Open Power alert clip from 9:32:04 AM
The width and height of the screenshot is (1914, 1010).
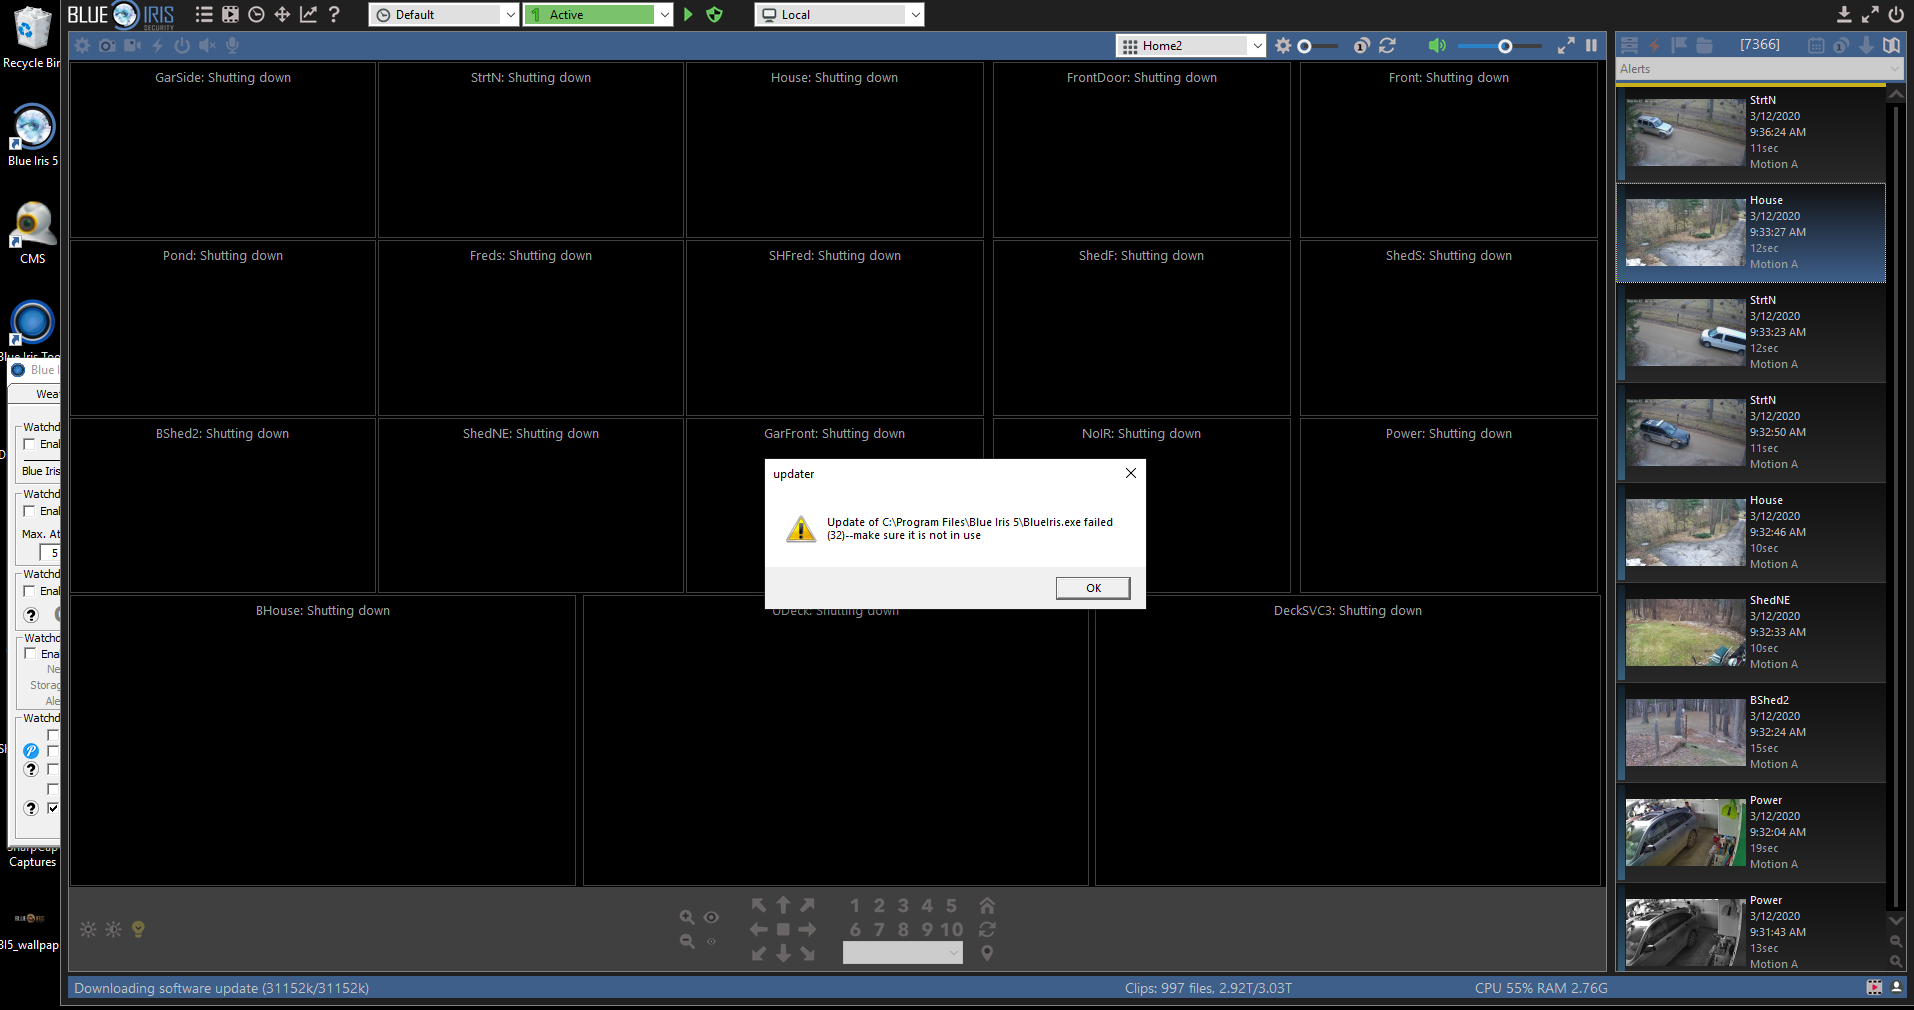1751,832
